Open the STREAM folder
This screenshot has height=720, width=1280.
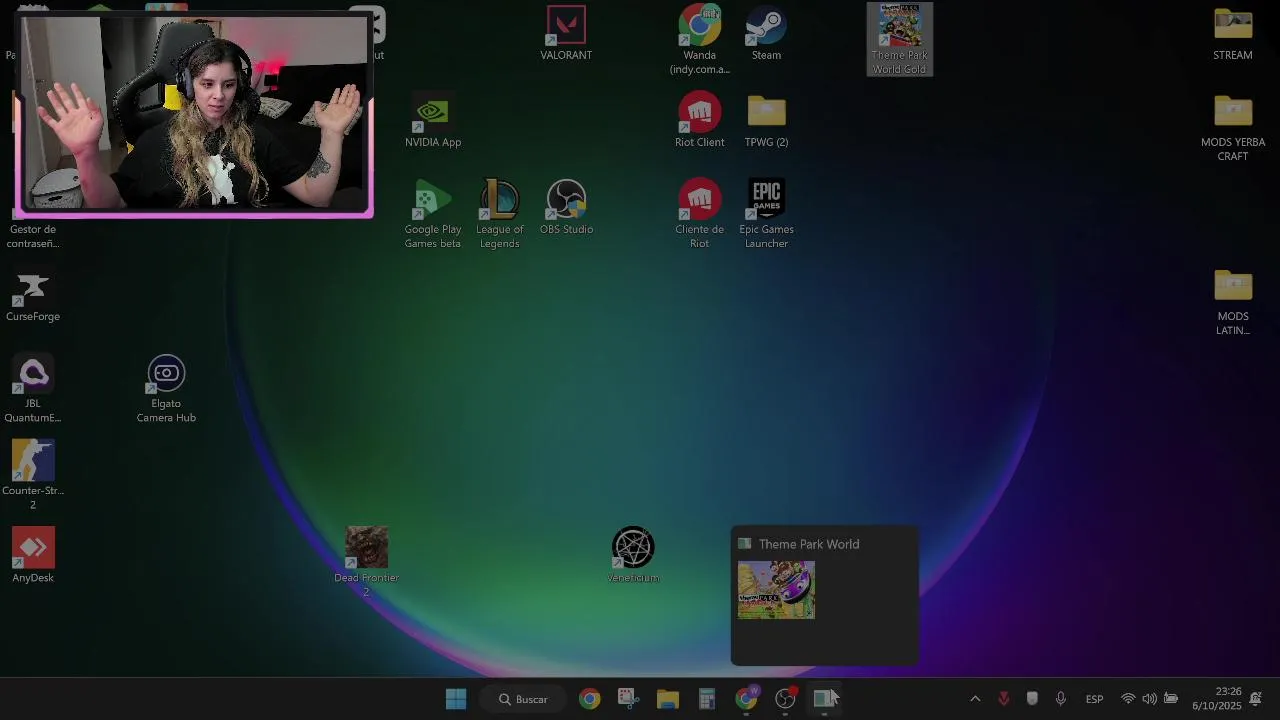(1233, 33)
